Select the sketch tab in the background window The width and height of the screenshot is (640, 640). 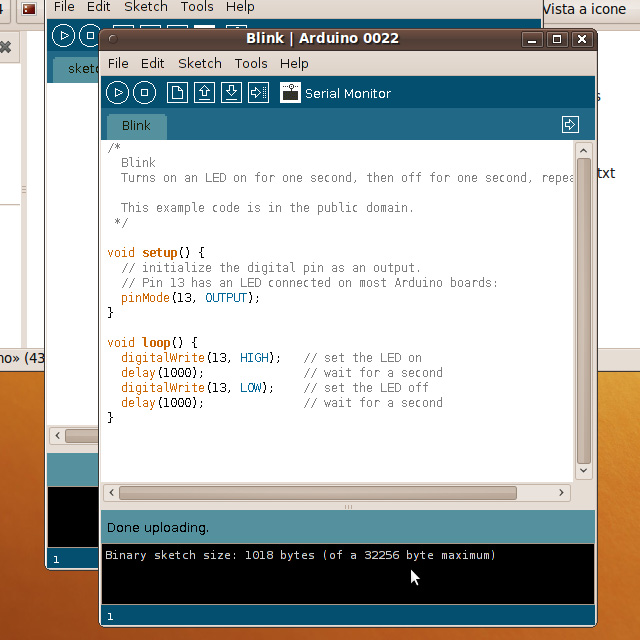(x=78, y=69)
